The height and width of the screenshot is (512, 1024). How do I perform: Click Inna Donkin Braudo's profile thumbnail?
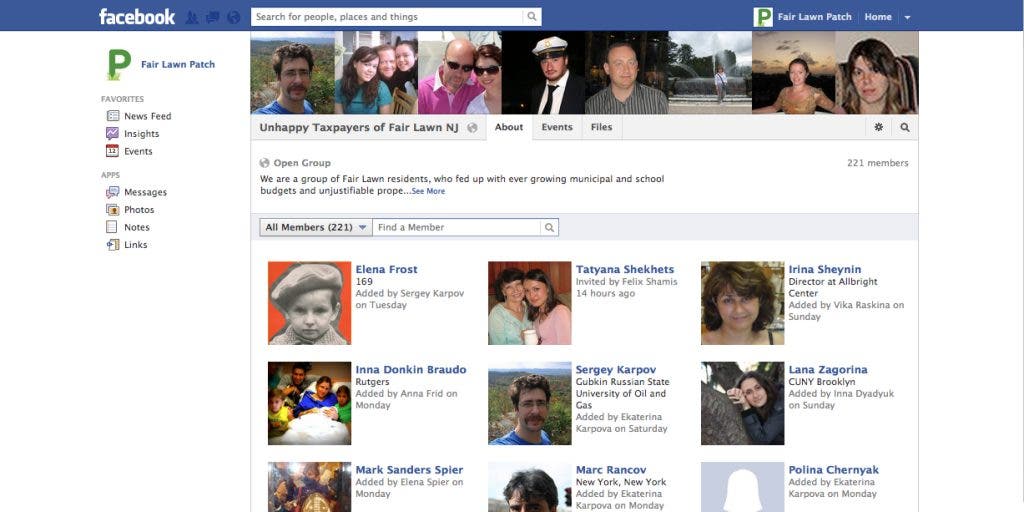[x=310, y=404]
